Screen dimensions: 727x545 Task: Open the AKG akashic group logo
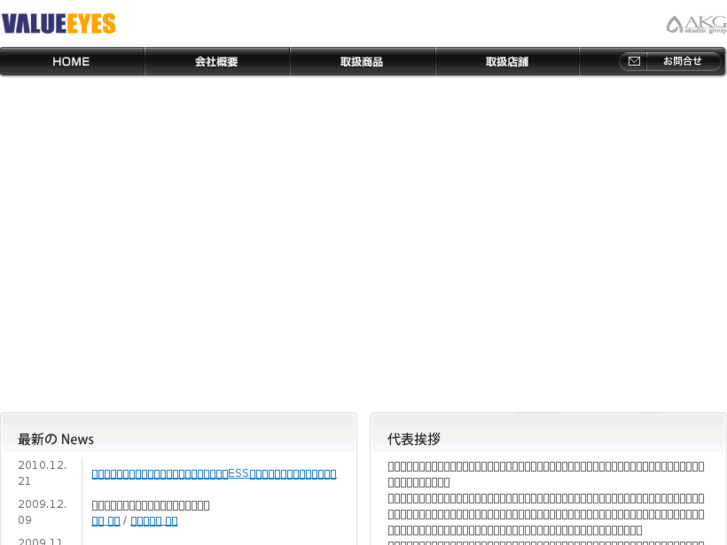[696, 25]
